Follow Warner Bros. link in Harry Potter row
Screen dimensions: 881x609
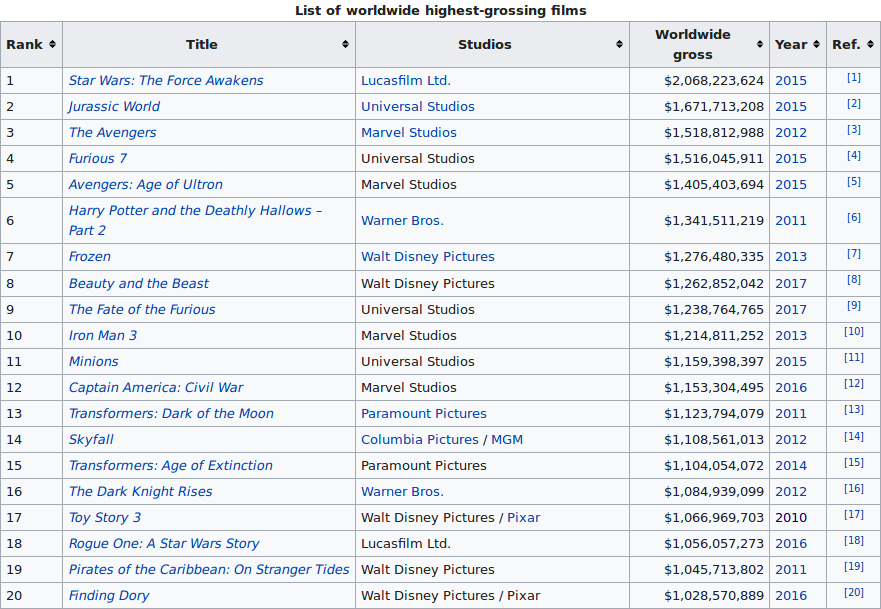tap(402, 220)
